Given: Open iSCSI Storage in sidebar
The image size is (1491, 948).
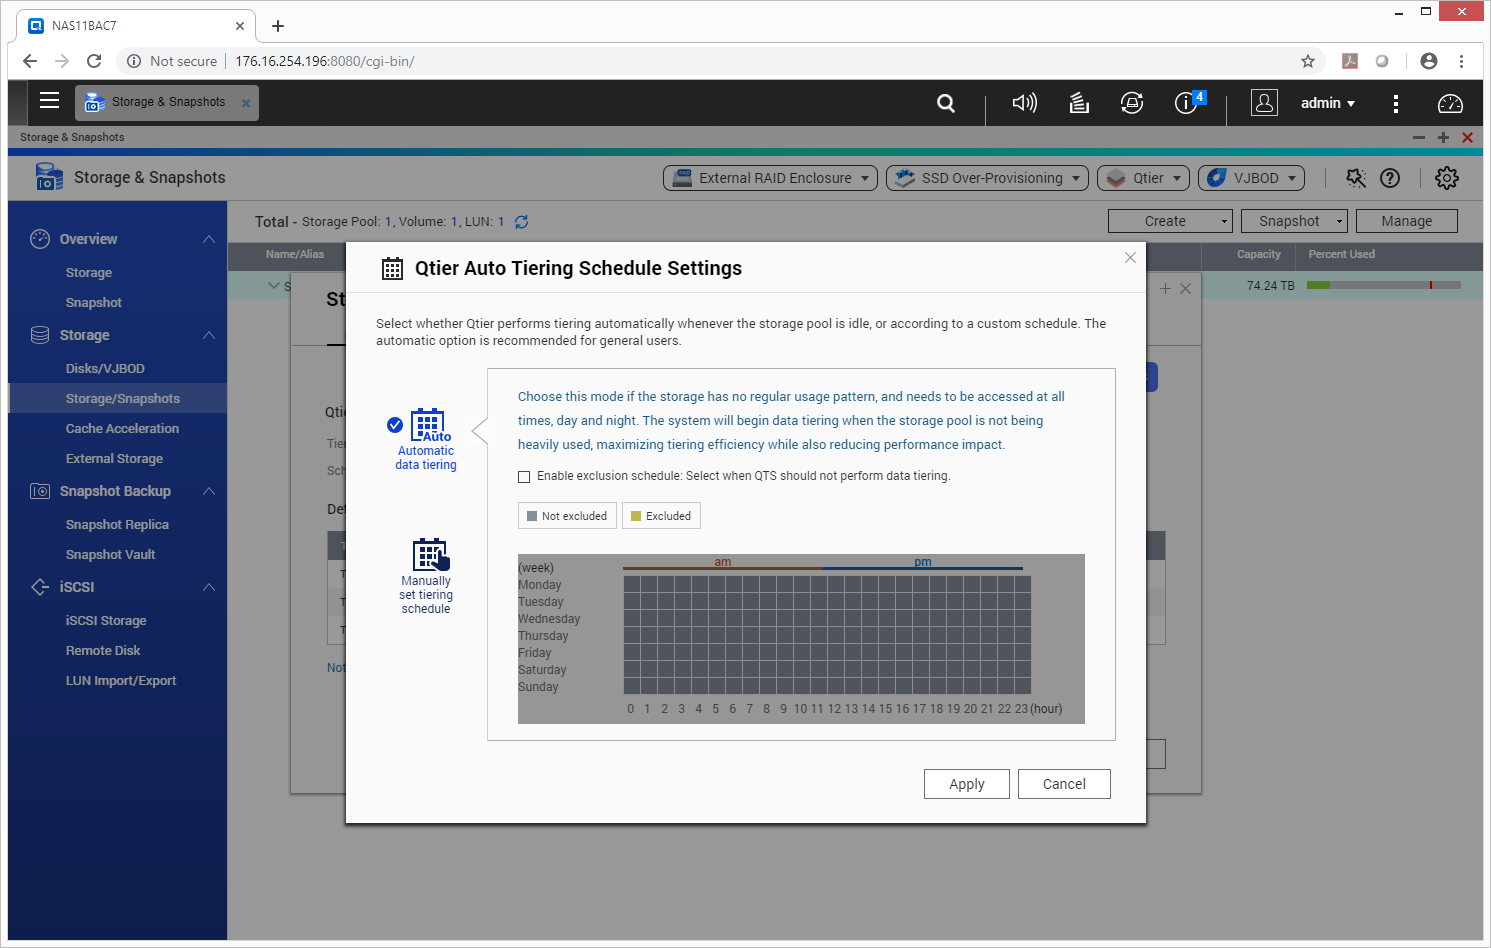Looking at the screenshot, I should pyautogui.click(x=106, y=621).
